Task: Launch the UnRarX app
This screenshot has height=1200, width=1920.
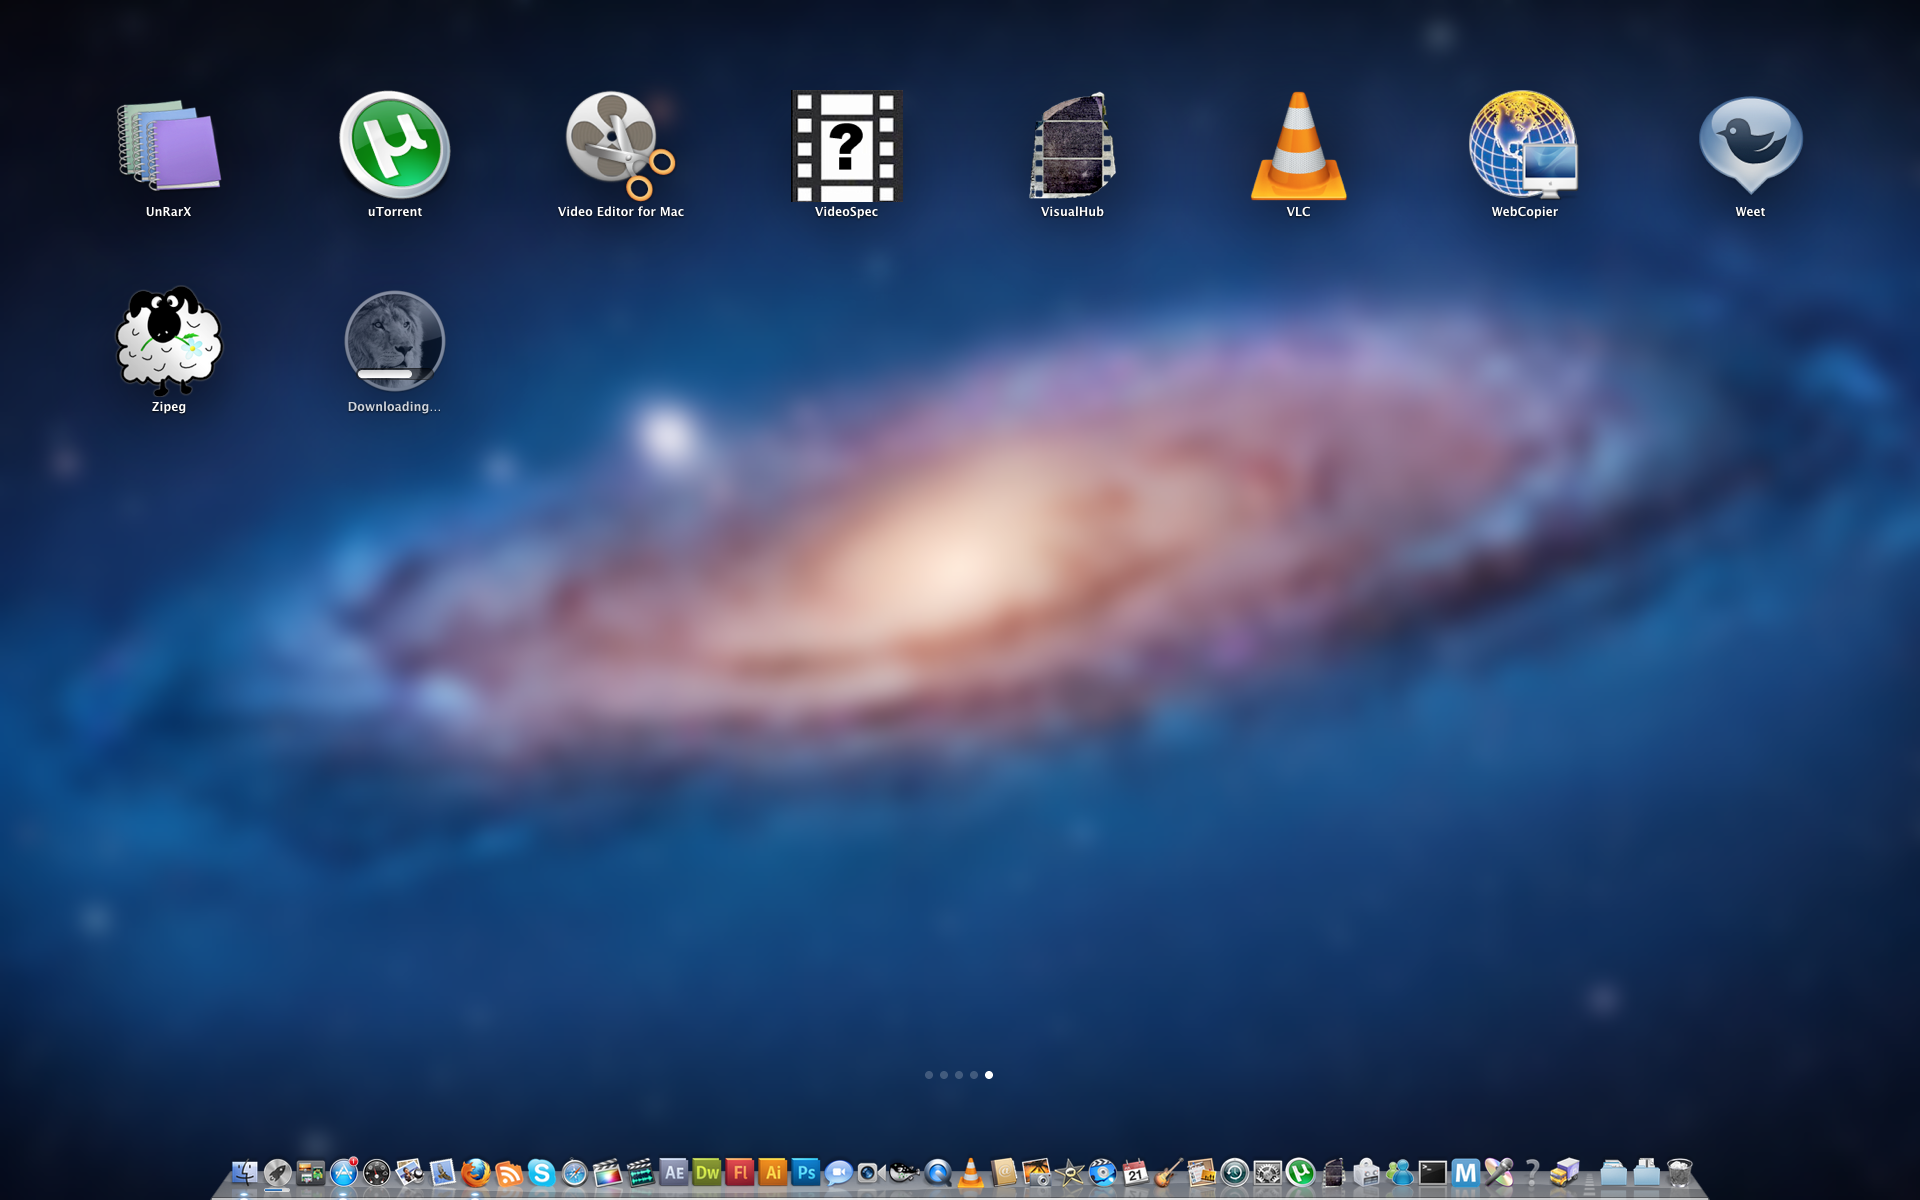Action: pos(168,146)
